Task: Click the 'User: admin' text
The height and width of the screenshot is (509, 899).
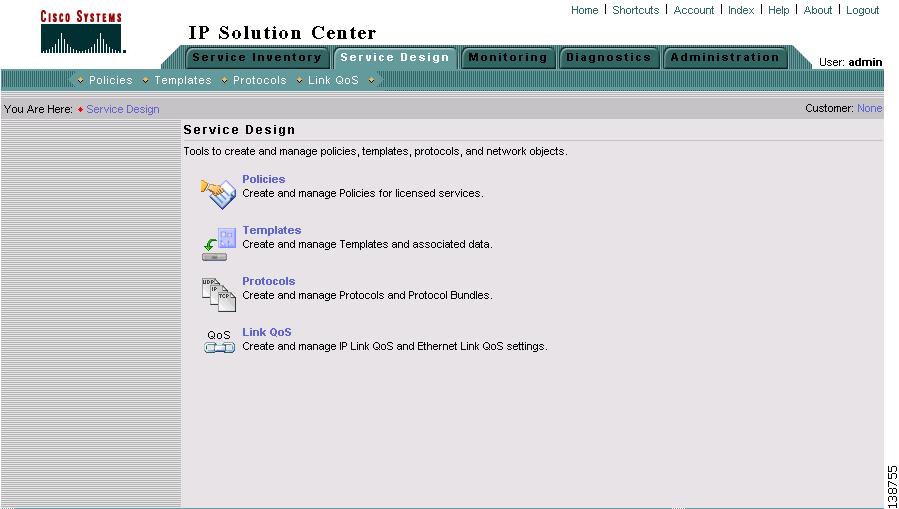Action: click(850, 62)
